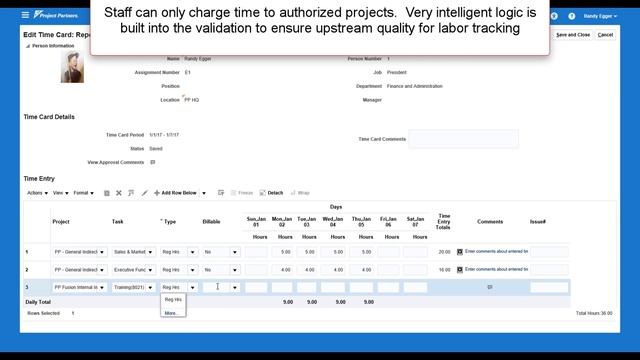Click row 3 Friday hours field
640x360 pixels.
388,287
